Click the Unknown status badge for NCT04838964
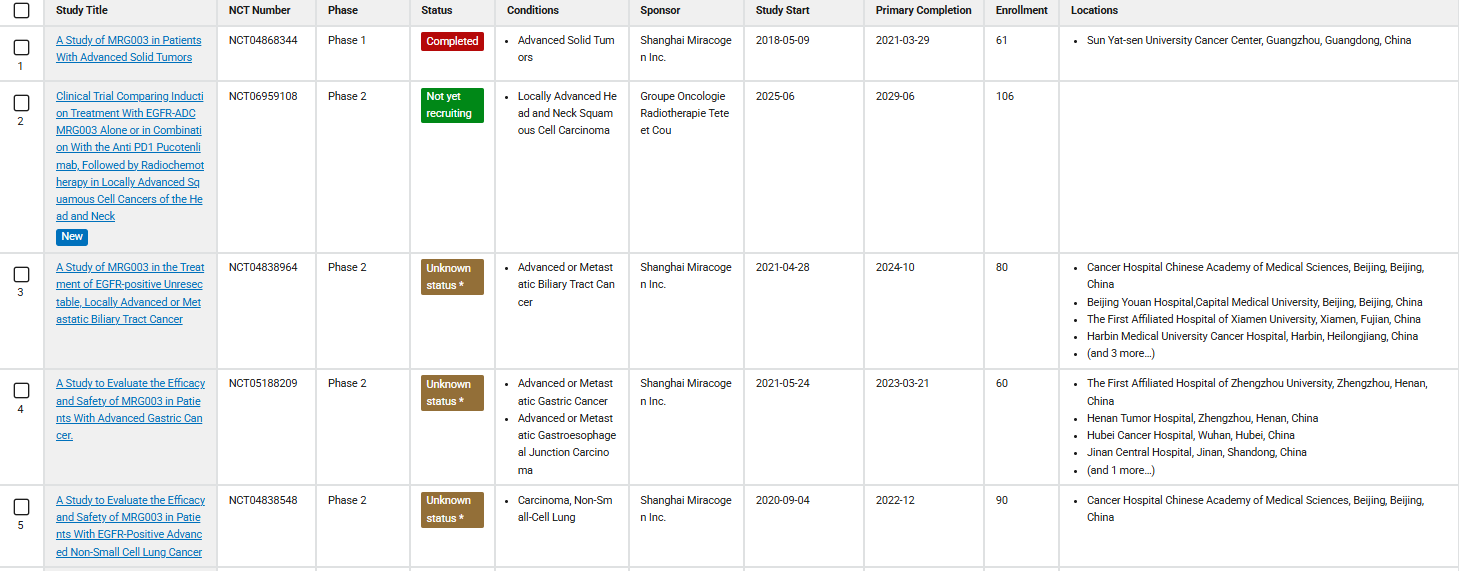Viewport: 1459px width, 571px height. click(452, 277)
